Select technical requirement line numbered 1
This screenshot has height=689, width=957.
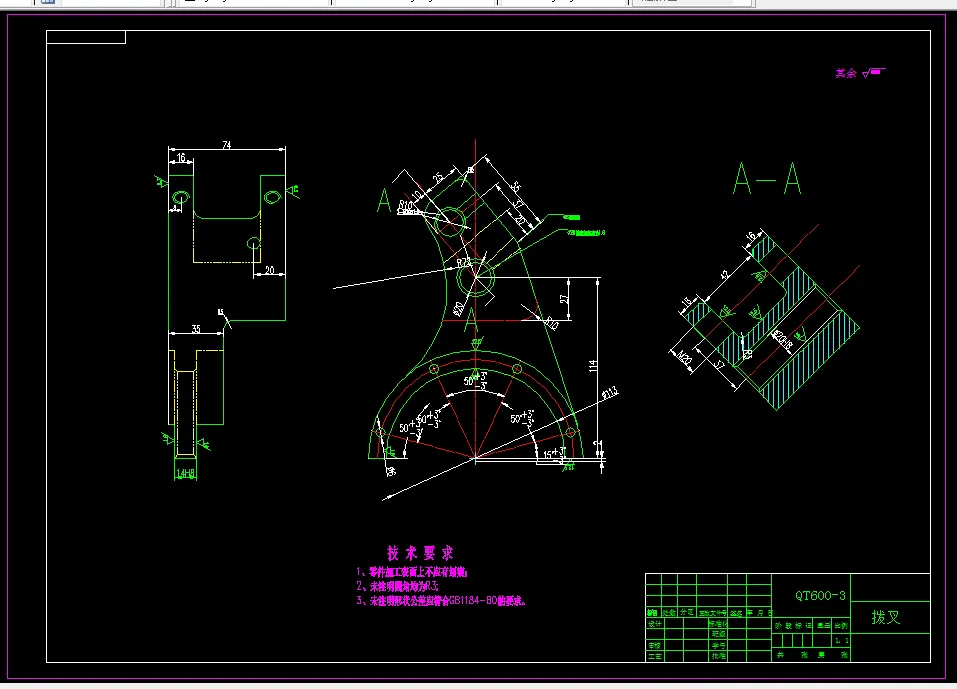(412, 572)
